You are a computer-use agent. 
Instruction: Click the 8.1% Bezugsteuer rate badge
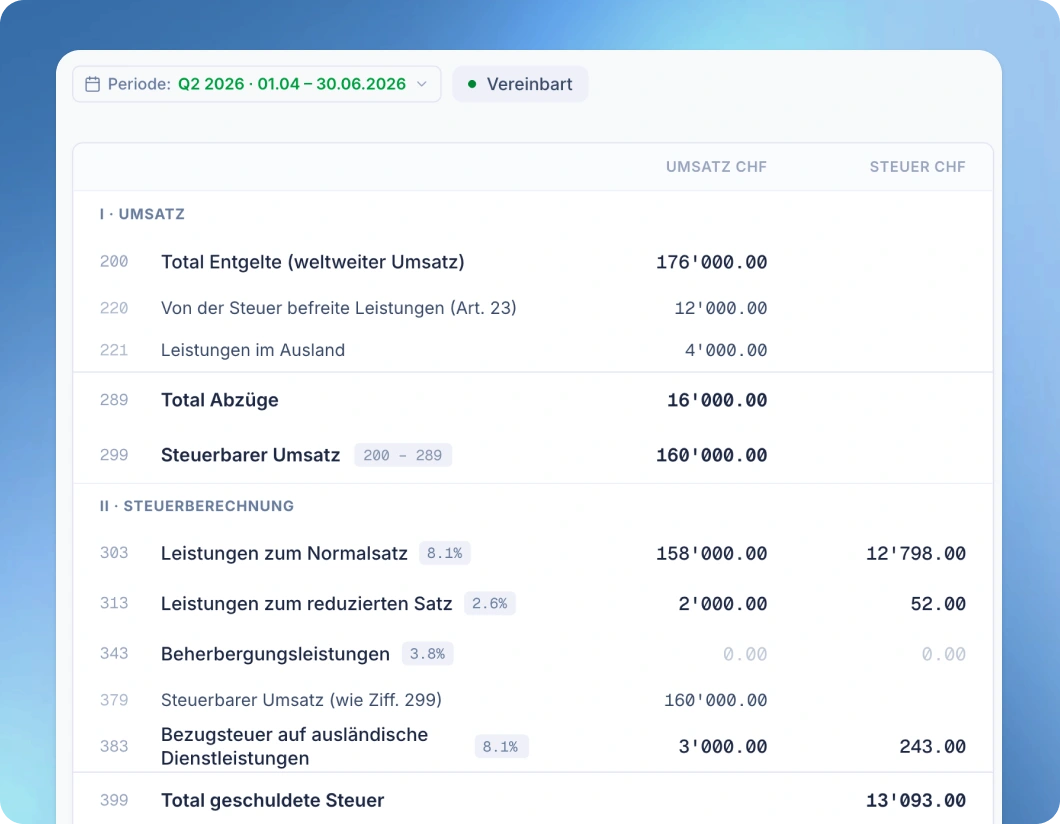[x=501, y=746]
